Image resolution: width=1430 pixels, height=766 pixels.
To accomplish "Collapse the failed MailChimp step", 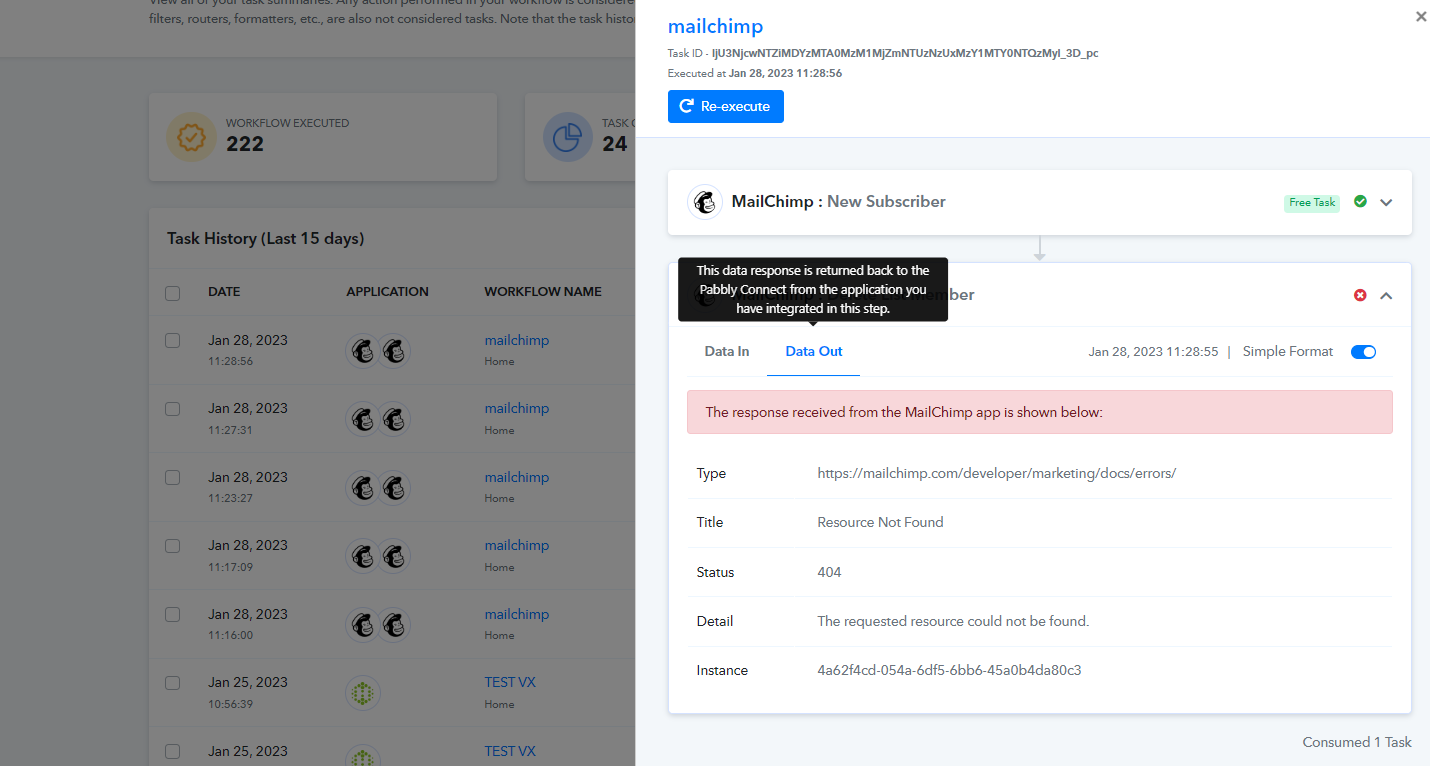I will (x=1386, y=295).
